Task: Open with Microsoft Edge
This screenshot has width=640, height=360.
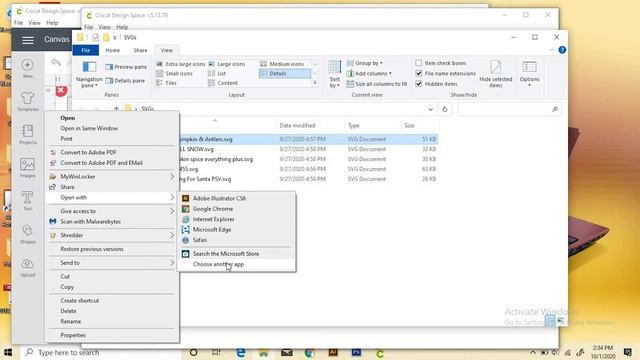Action: [x=236, y=230]
